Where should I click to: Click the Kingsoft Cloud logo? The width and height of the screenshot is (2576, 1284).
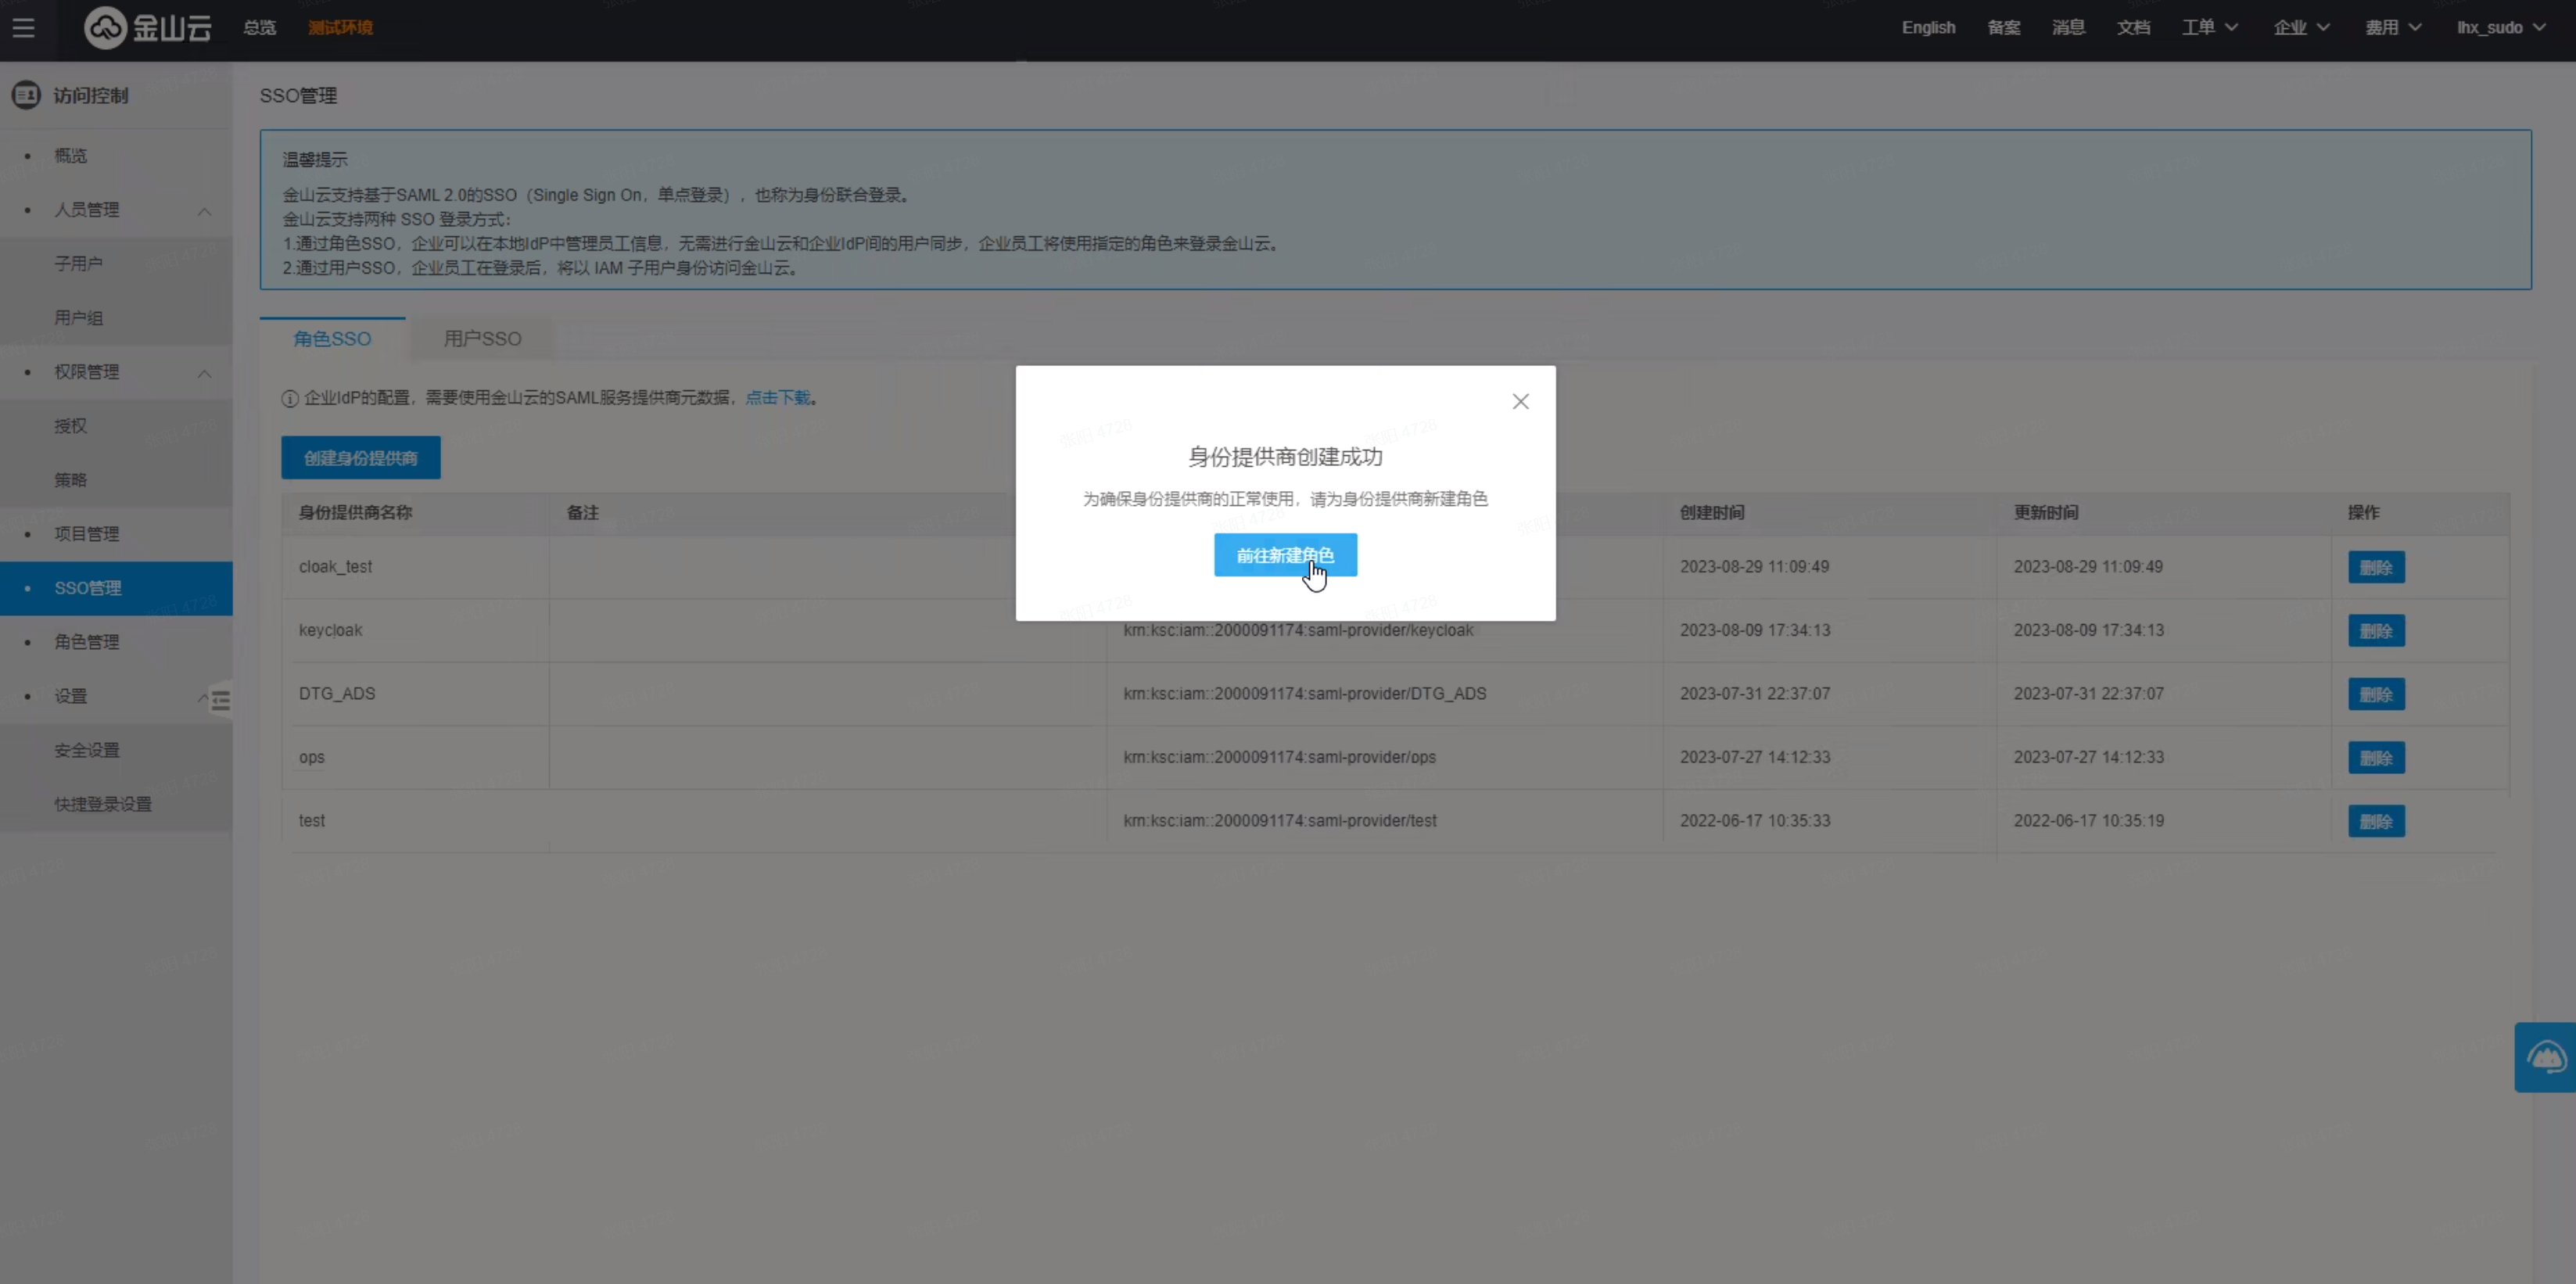(x=148, y=28)
